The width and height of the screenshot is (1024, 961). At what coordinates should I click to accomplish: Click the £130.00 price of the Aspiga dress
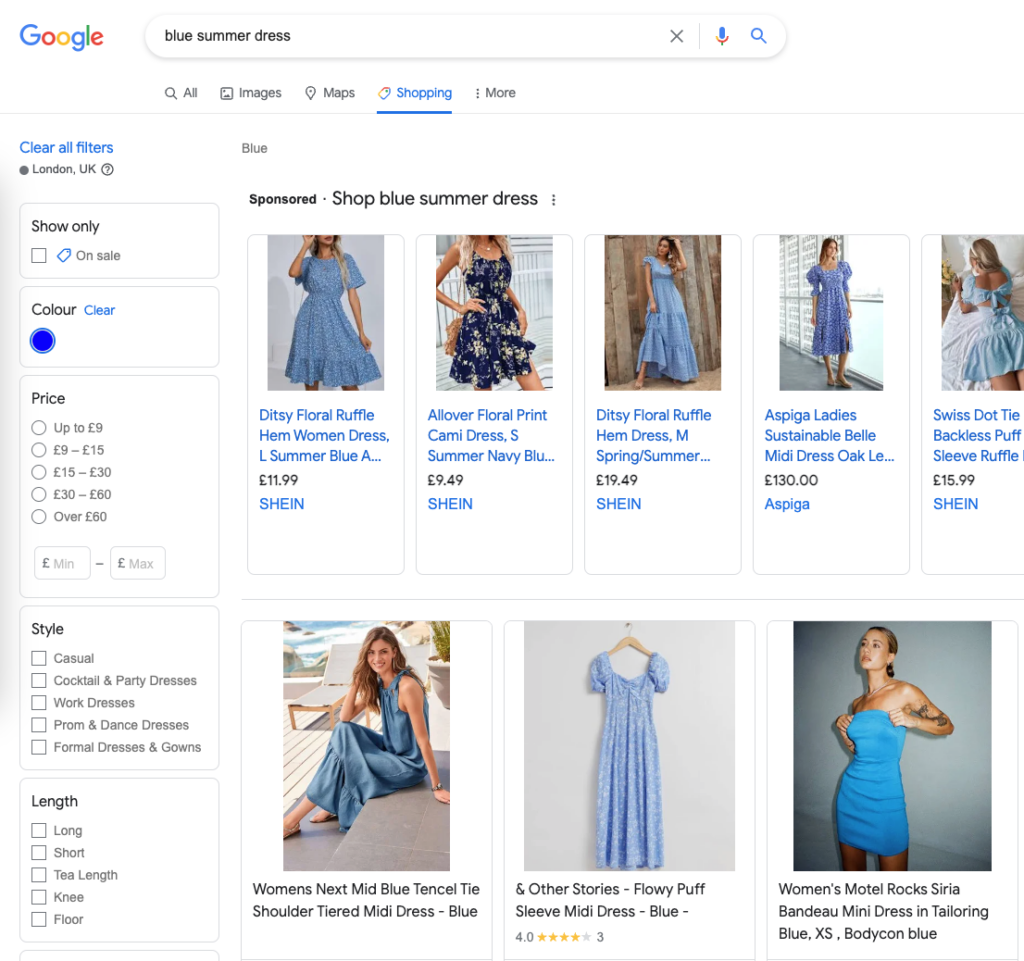point(791,480)
